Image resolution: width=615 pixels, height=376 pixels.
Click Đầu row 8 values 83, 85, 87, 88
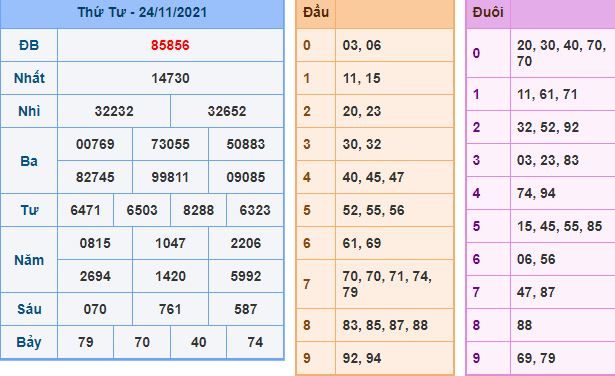pos(385,325)
